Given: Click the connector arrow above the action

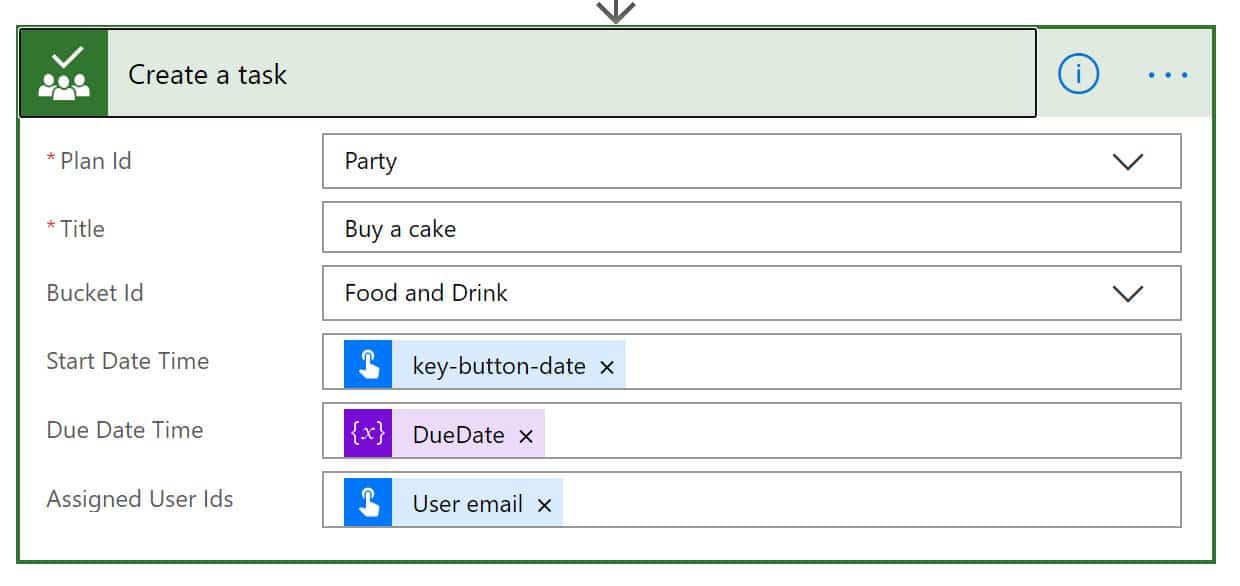Looking at the screenshot, I should [616, 10].
